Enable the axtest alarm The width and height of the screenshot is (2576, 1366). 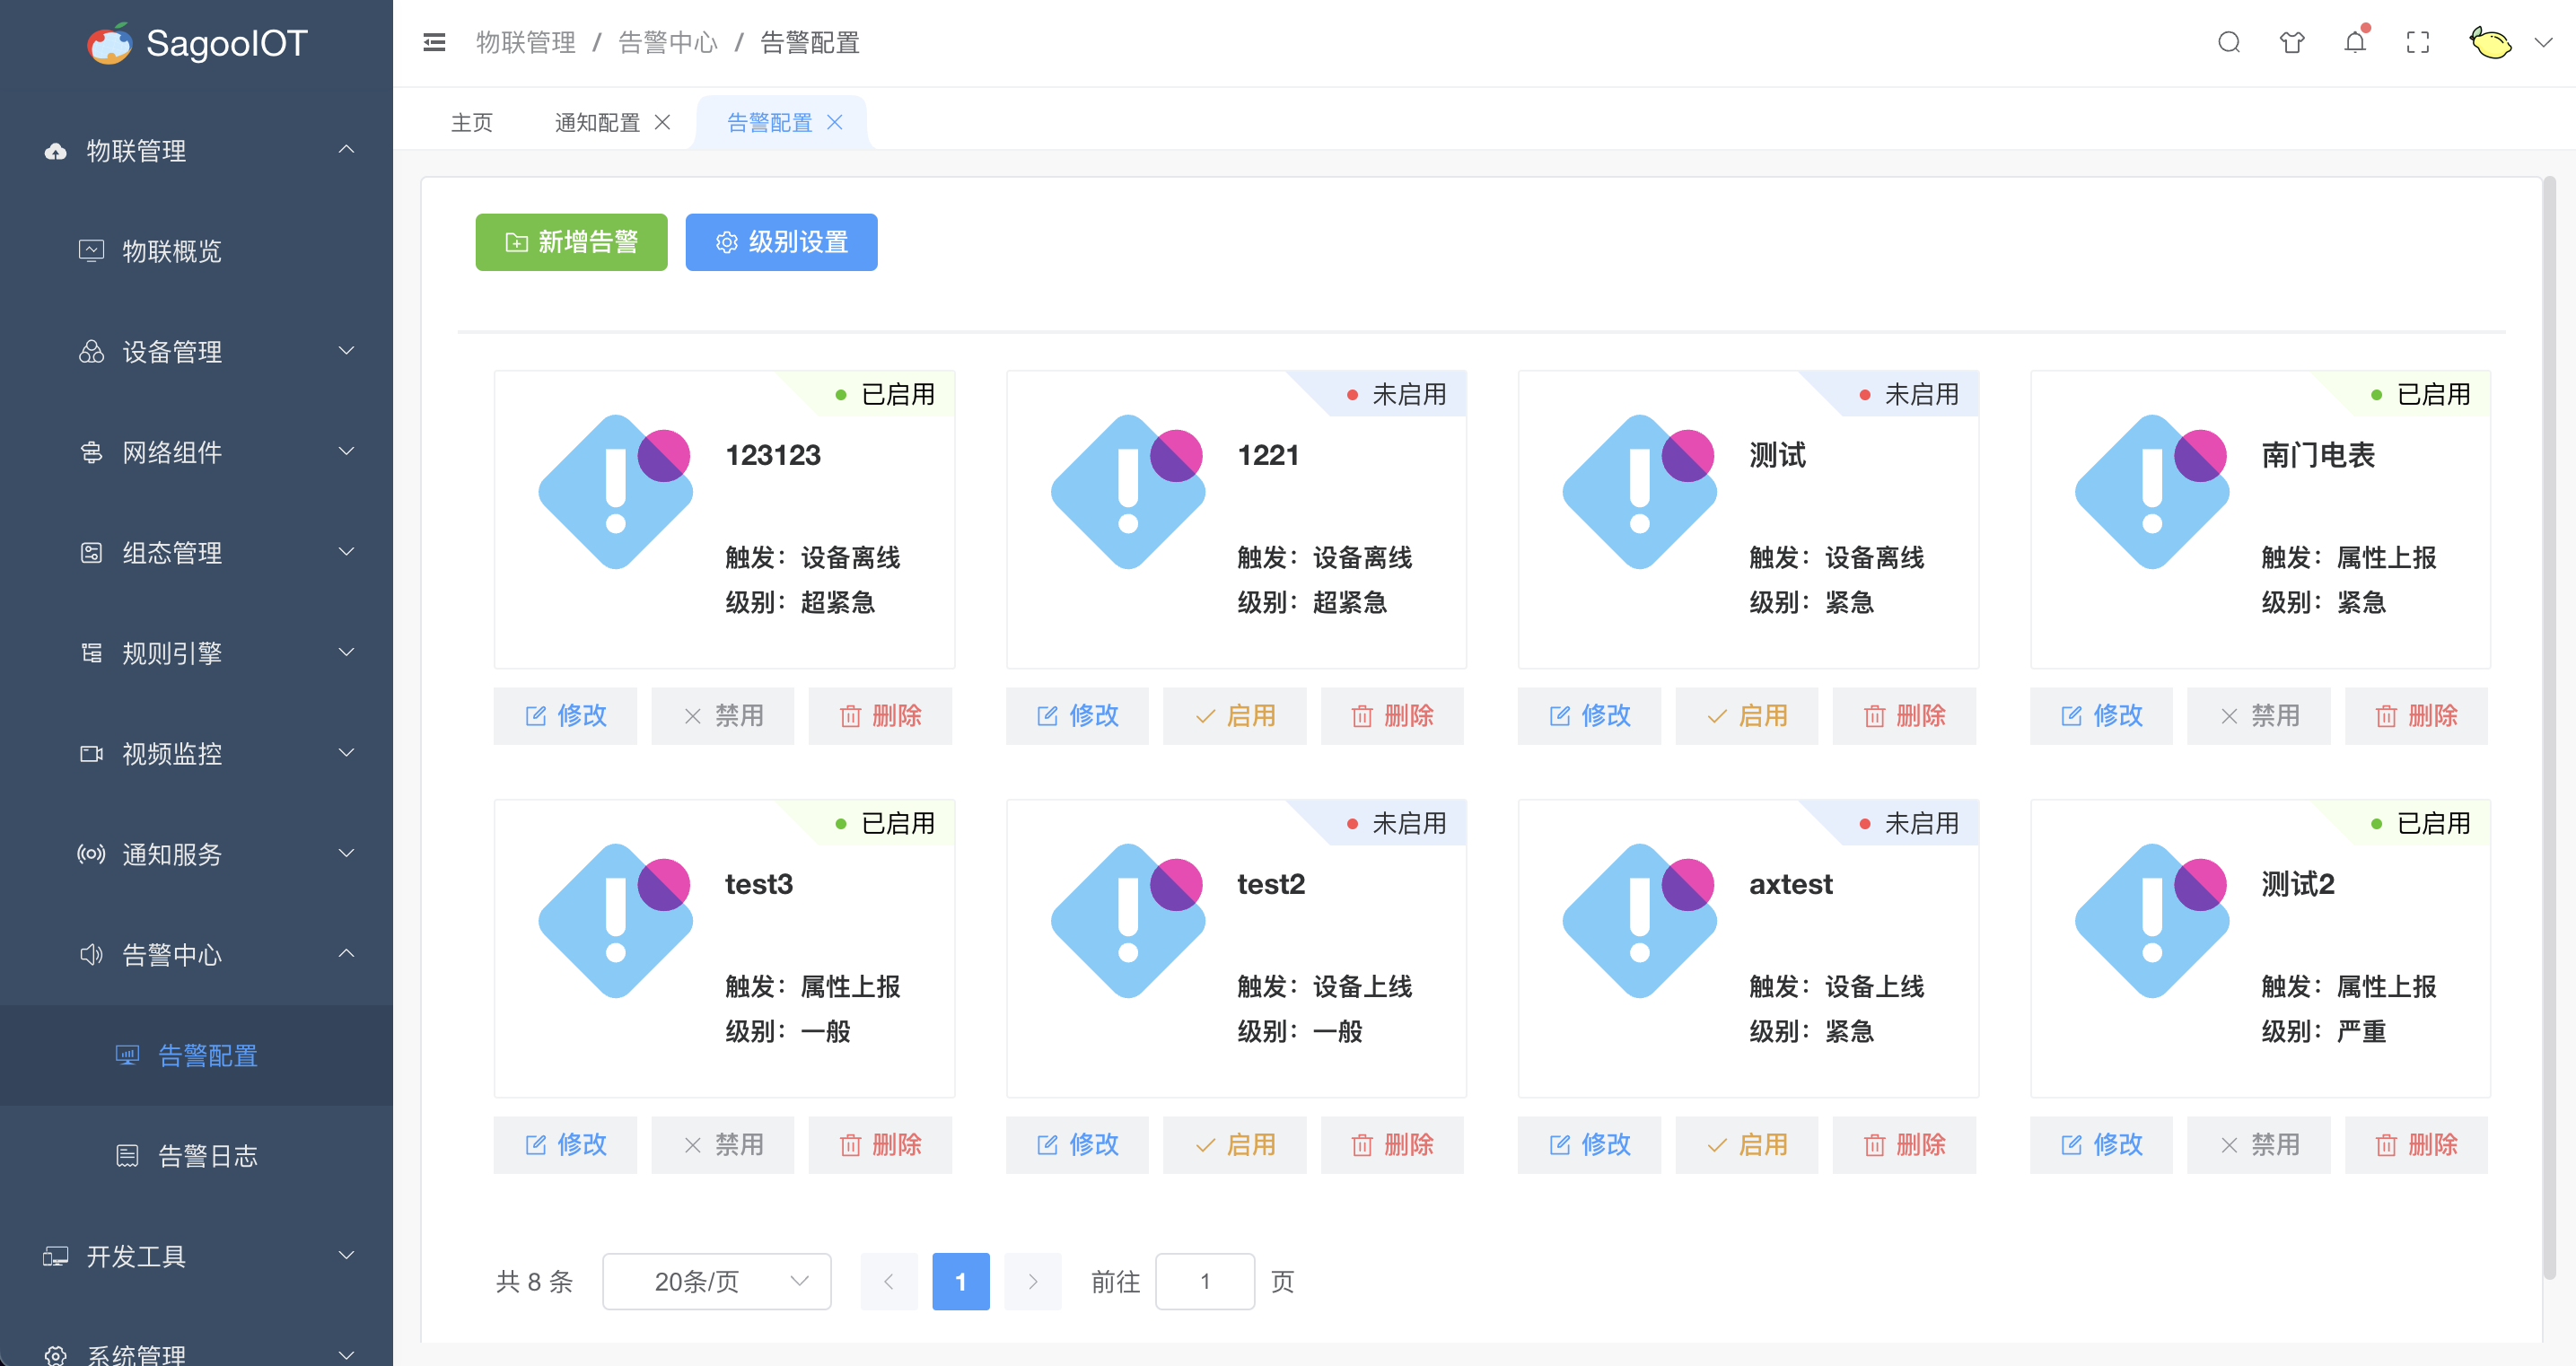point(1746,1144)
